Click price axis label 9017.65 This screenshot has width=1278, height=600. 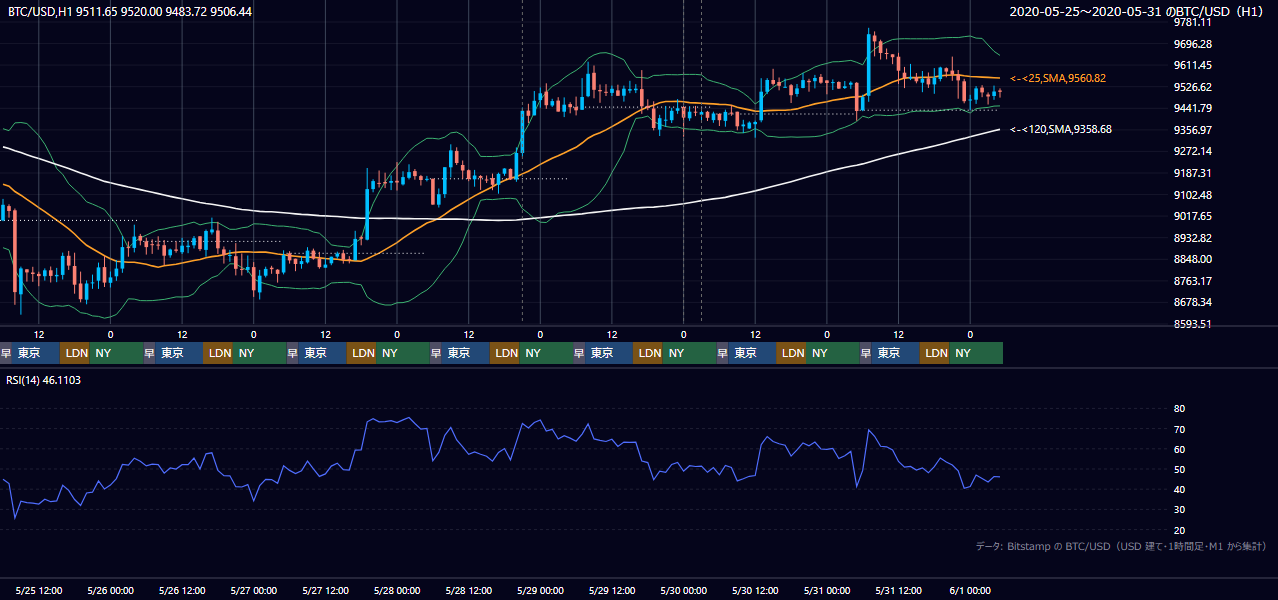pyautogui.click(x=1193, y=216)
